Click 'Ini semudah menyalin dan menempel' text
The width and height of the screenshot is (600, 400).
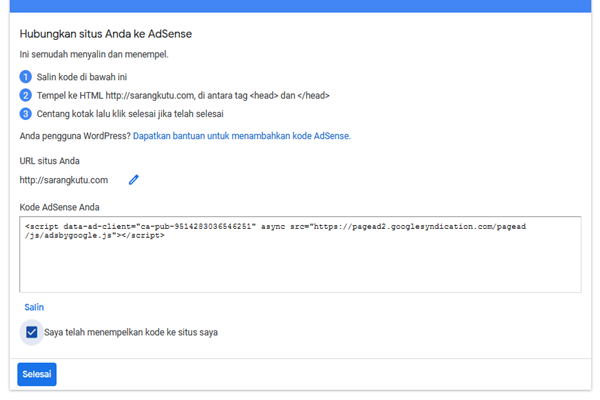click(x=94, y=54)
